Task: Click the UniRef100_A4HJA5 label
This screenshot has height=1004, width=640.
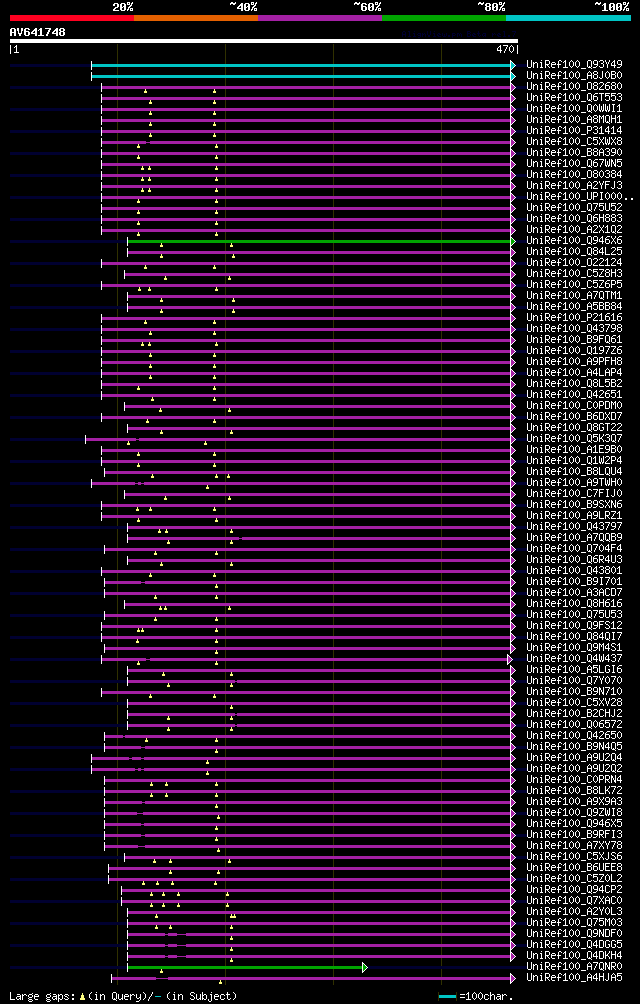Action: (x=574, y=977)
